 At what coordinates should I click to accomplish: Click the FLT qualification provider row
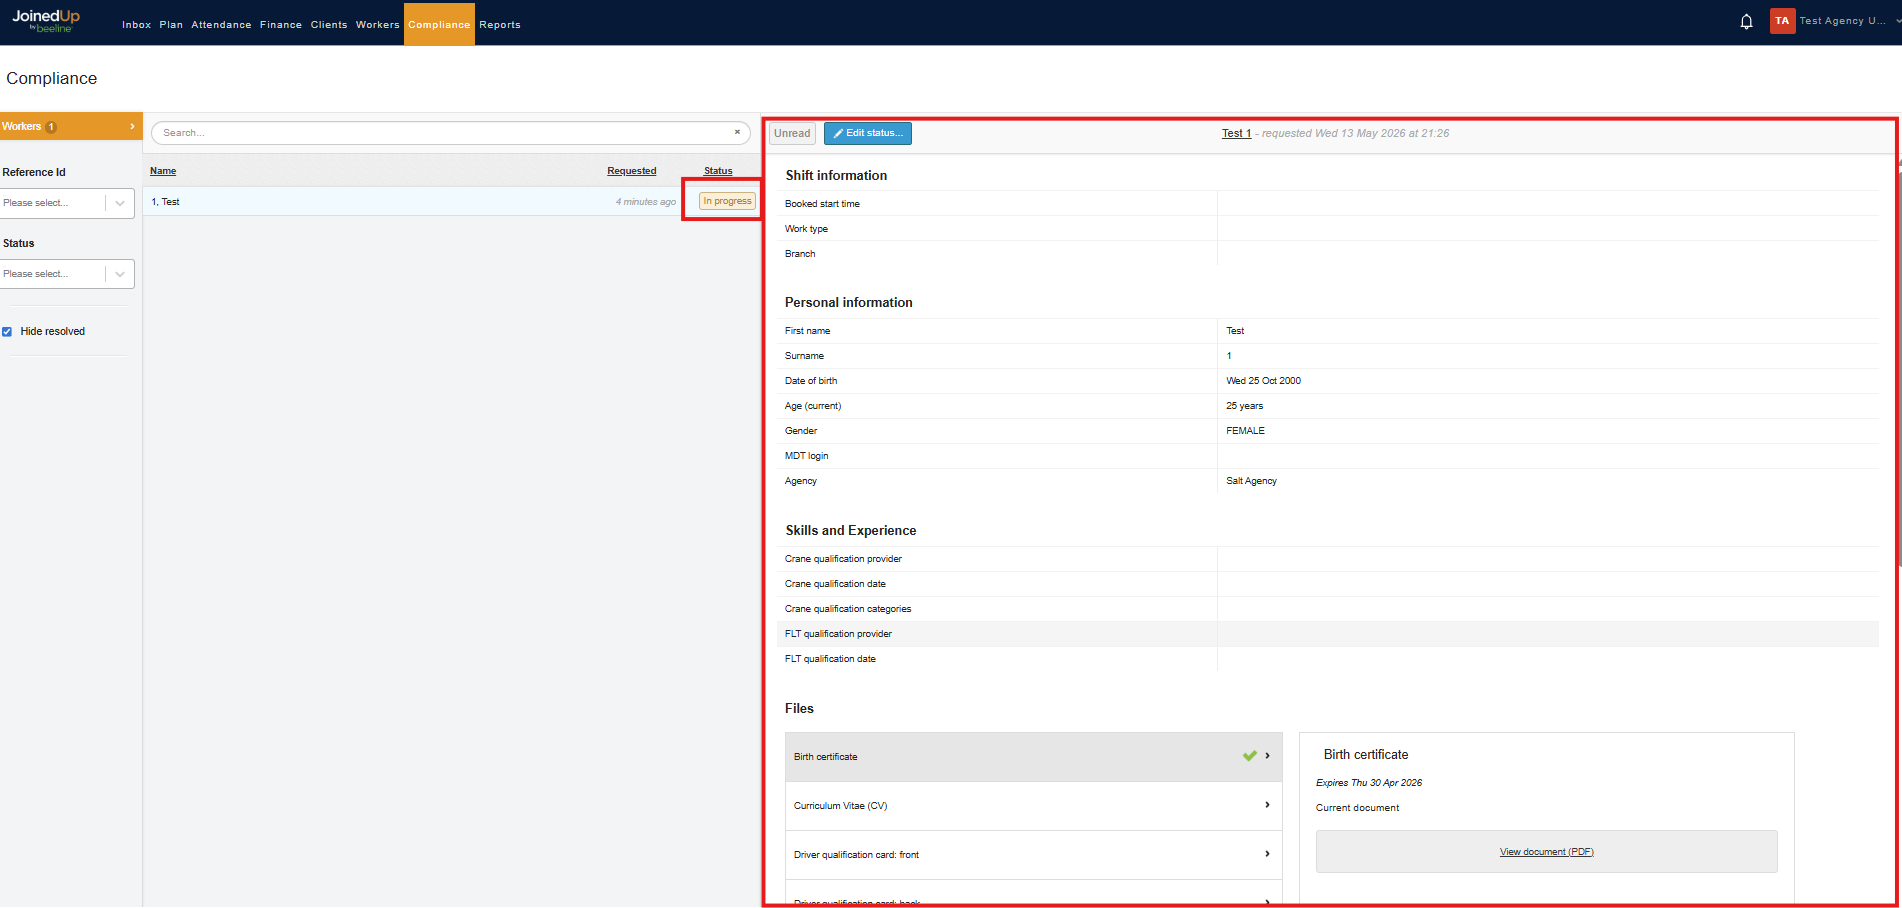click(x=1328, y=634)
